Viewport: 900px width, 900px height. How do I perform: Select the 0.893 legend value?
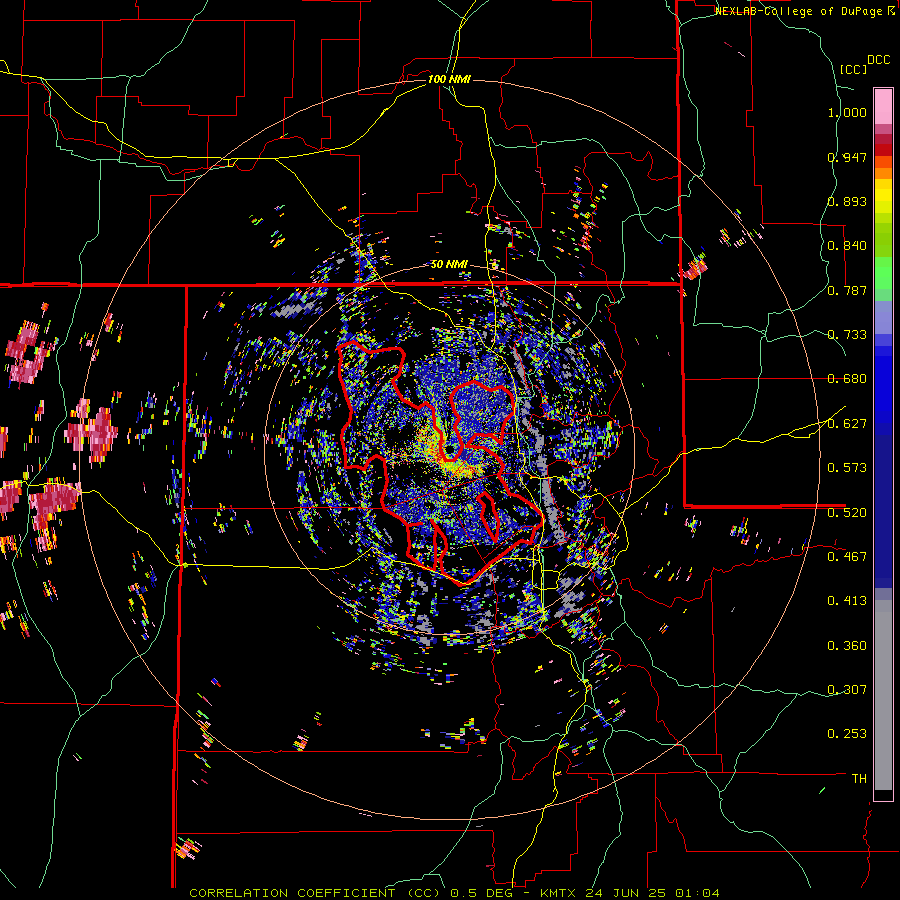847,201
